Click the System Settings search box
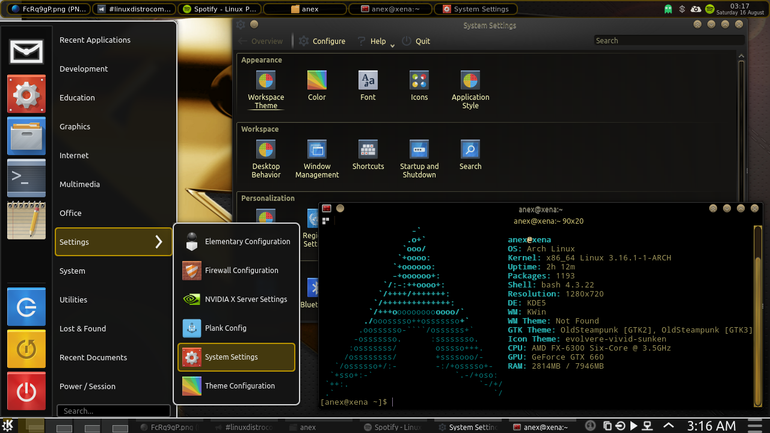Viewport: 770px width, 433px height. [x=669, y=41]
